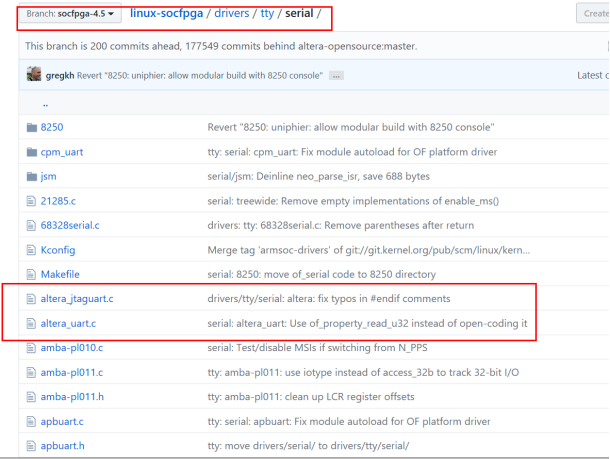Open the amba-pl011.c file
The image size is (610, 459).
[72, 373]
